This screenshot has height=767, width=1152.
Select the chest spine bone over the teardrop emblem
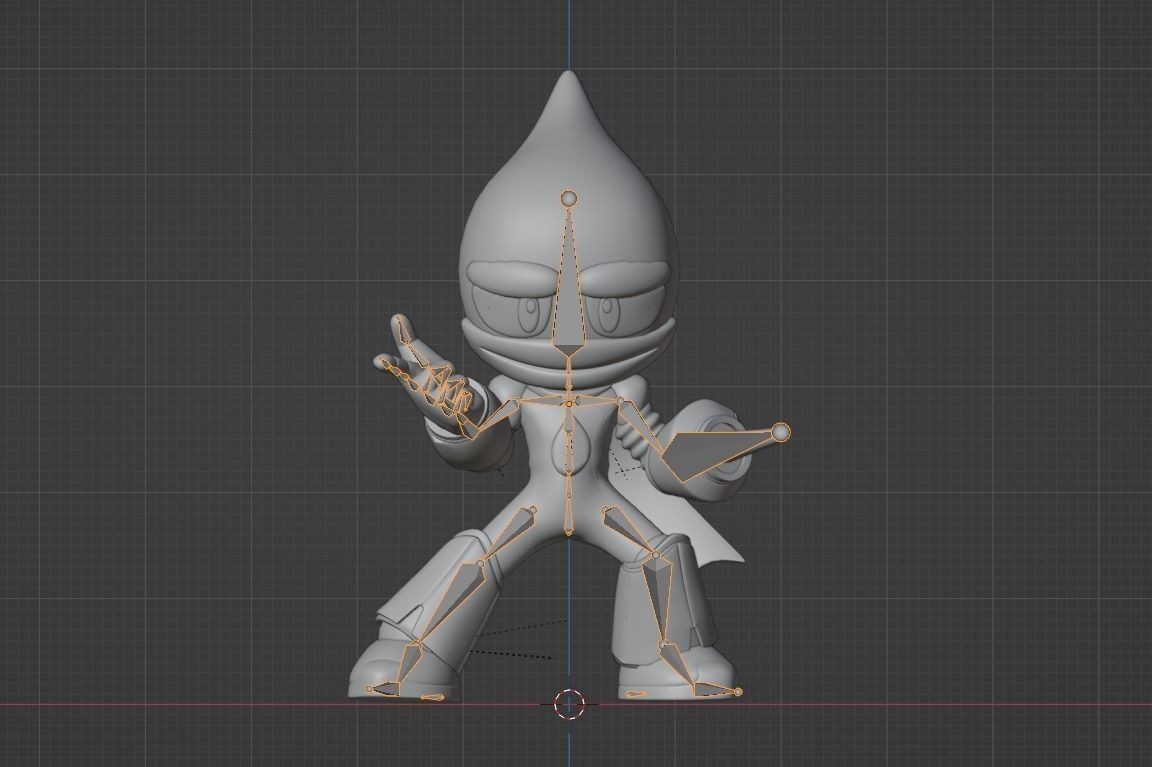(568, 453)
